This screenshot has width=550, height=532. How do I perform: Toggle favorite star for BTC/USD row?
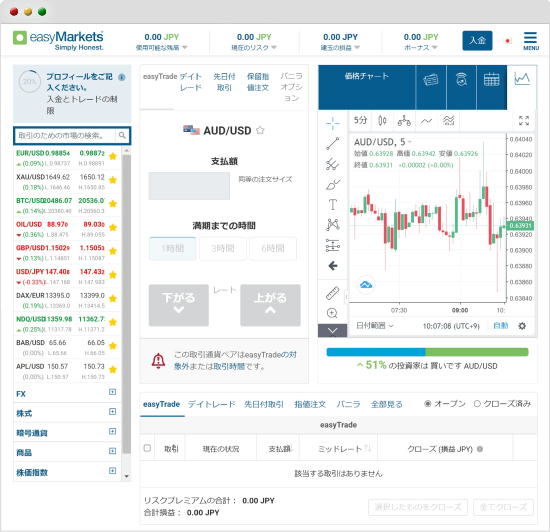[113, 204]
